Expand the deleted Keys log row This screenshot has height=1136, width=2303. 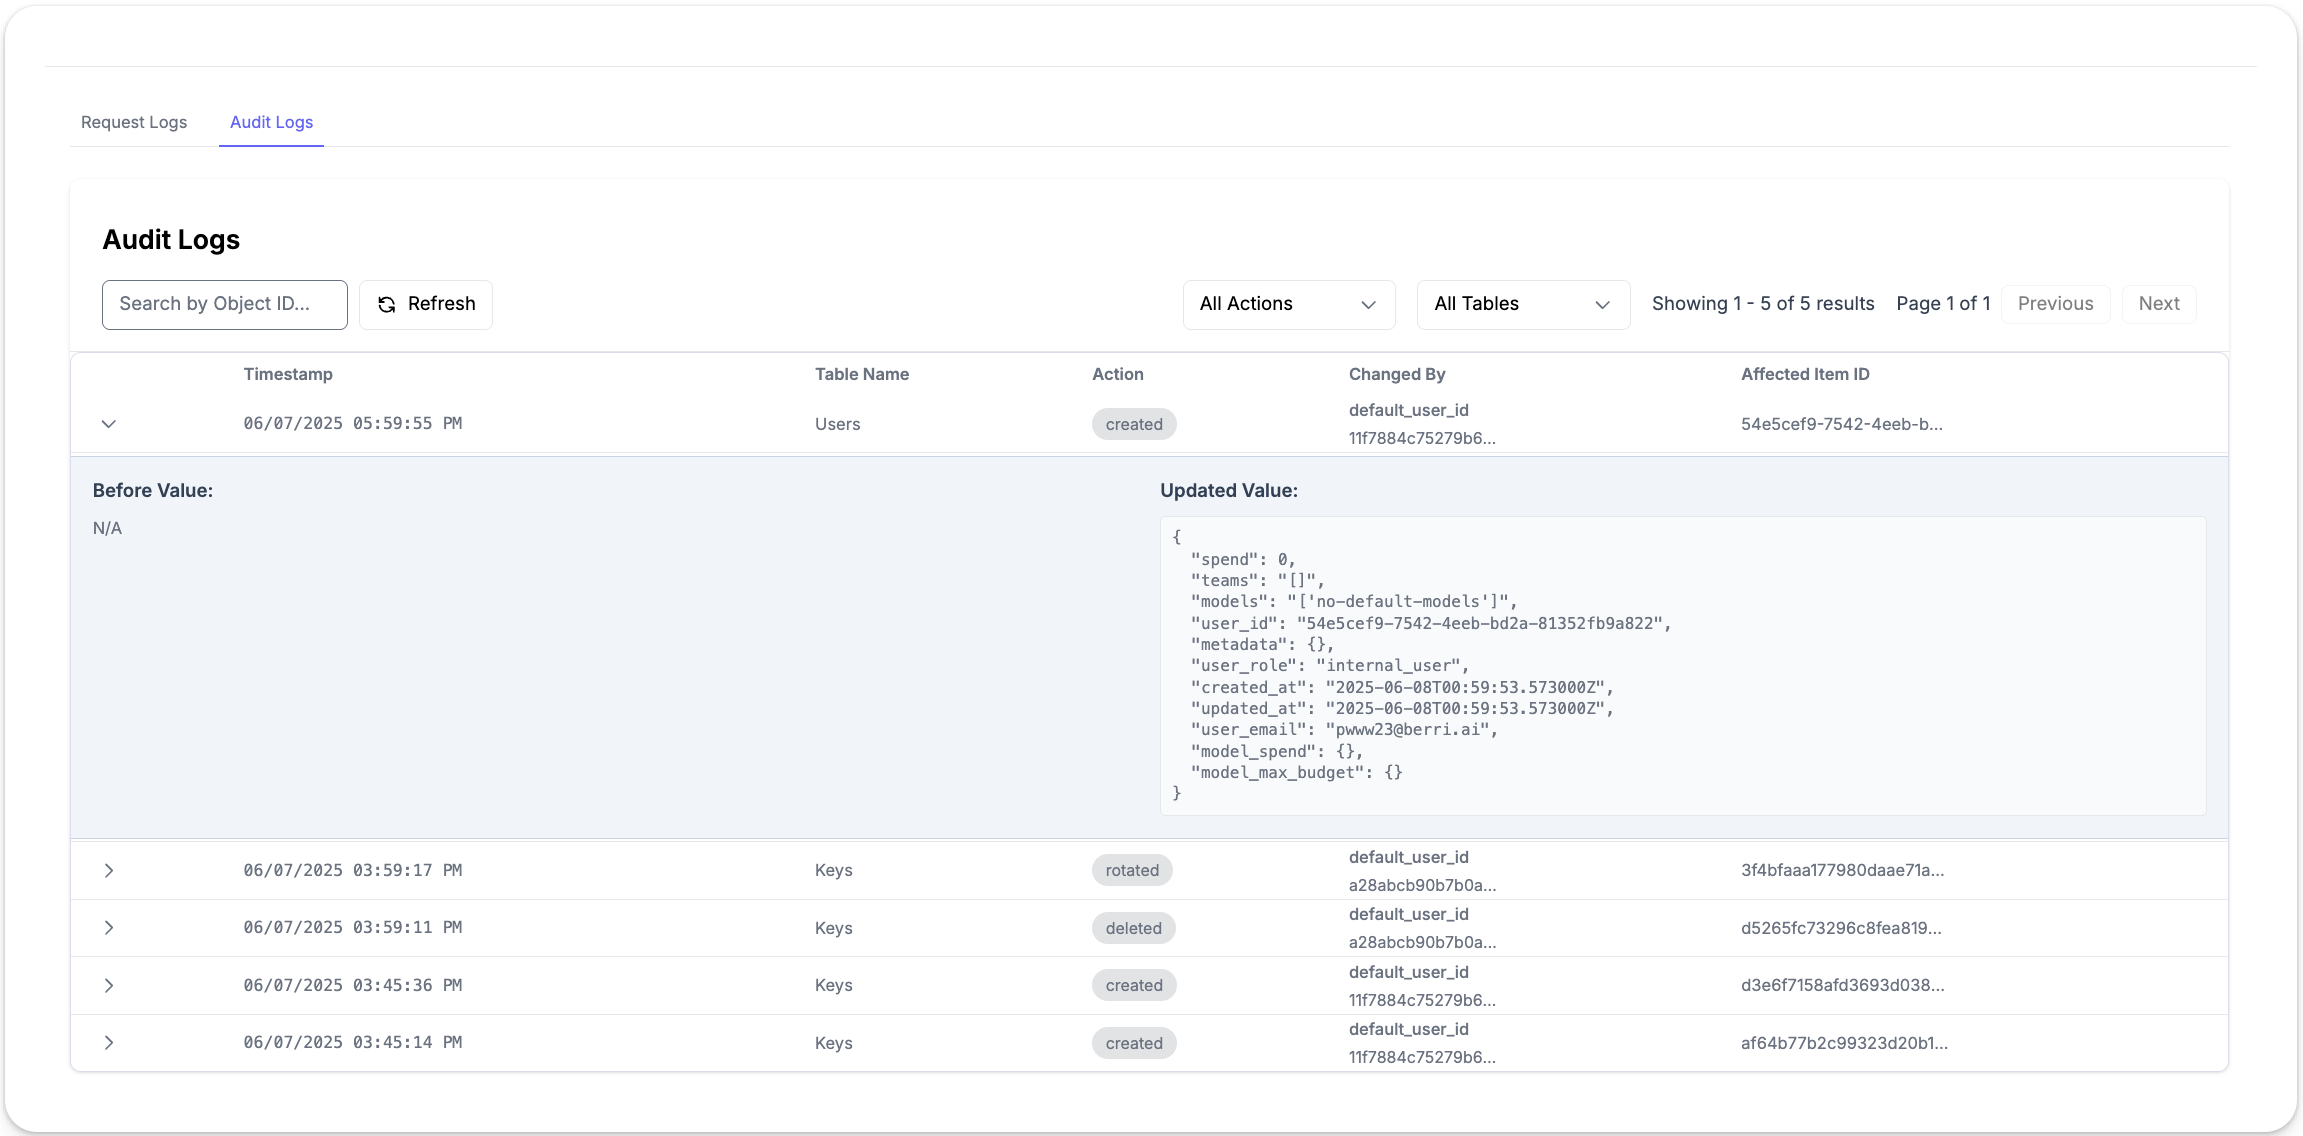click(109, 928)
